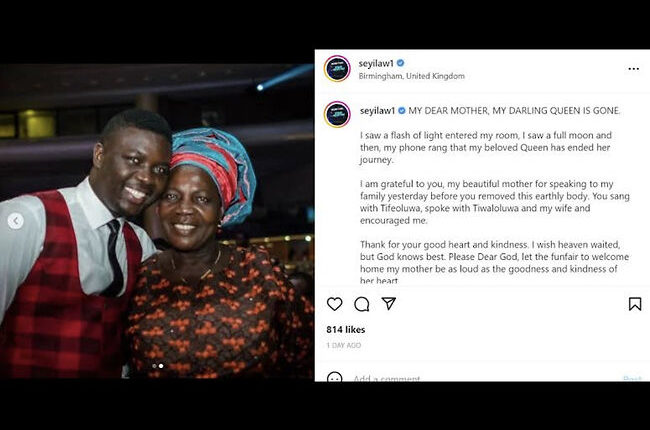This screenshot has width=650, height=430.
Task: Share post via paper plane icon
Action: click(388, 304)
